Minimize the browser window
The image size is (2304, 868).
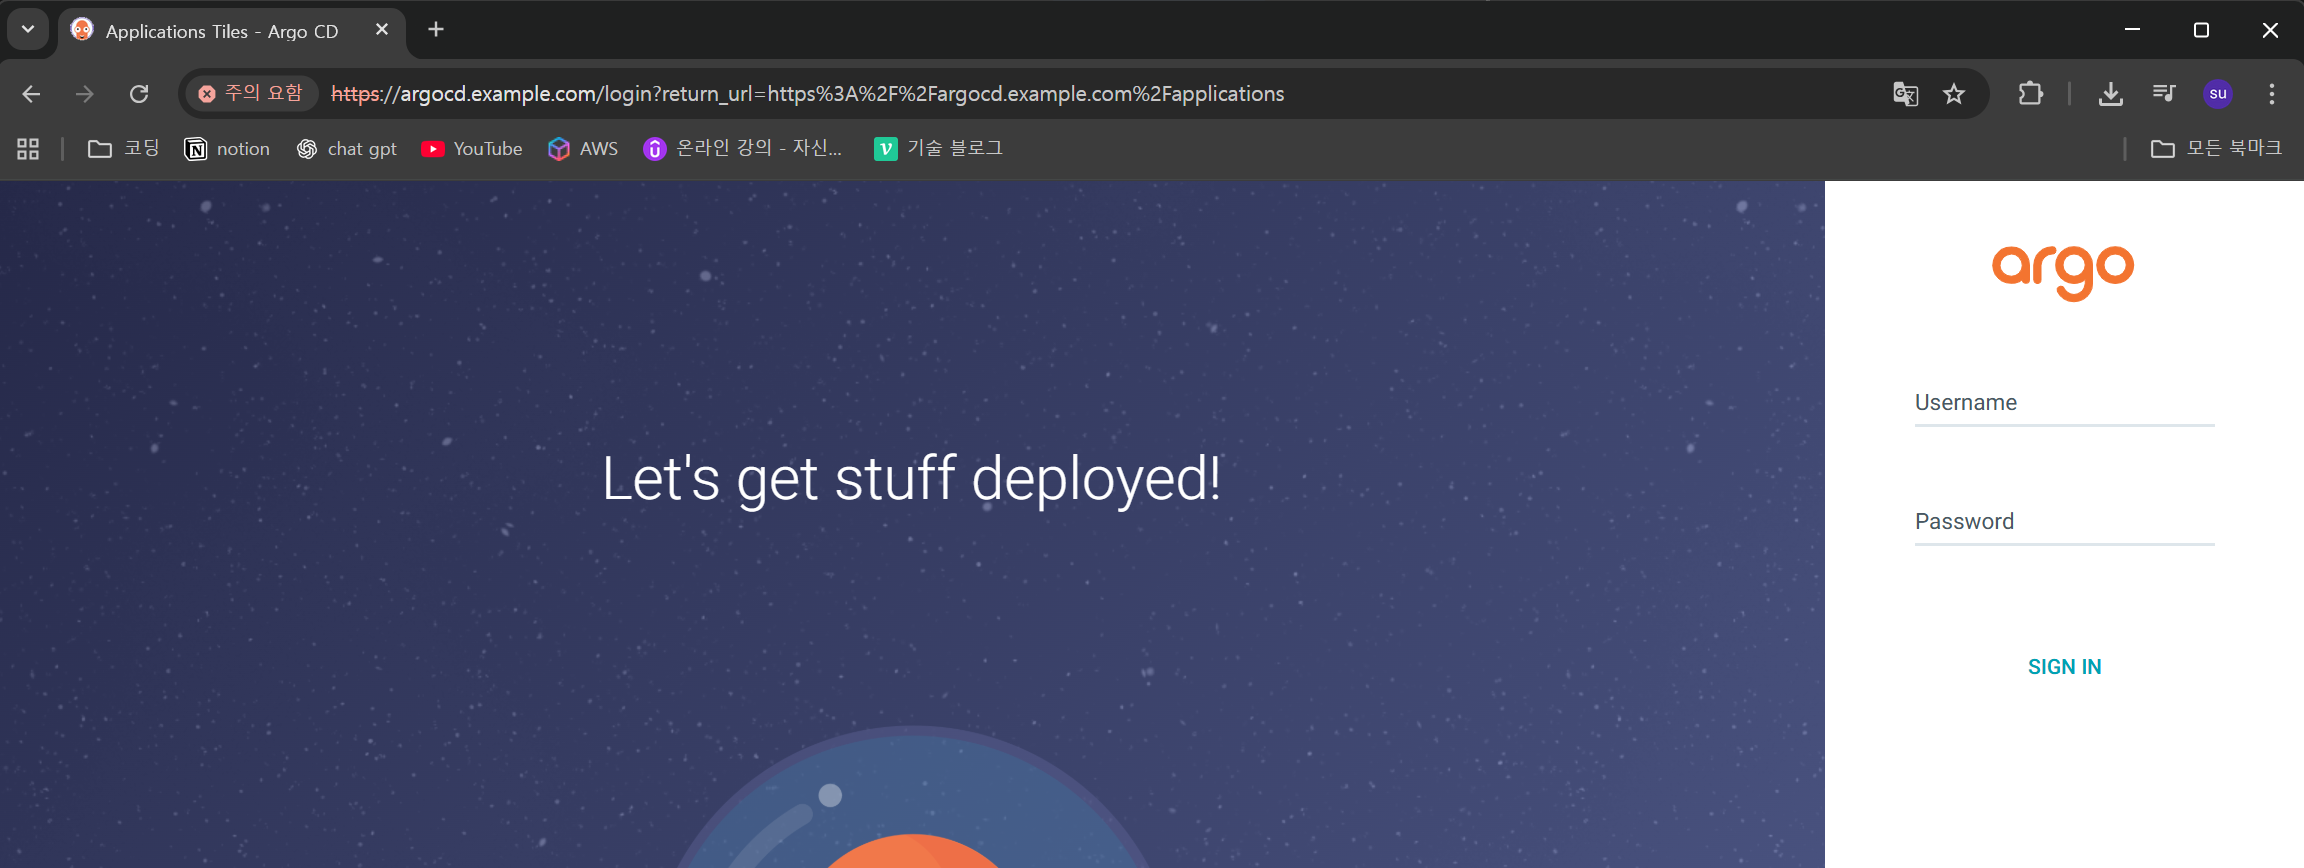pyautogui.click(x=2132, y=30)
